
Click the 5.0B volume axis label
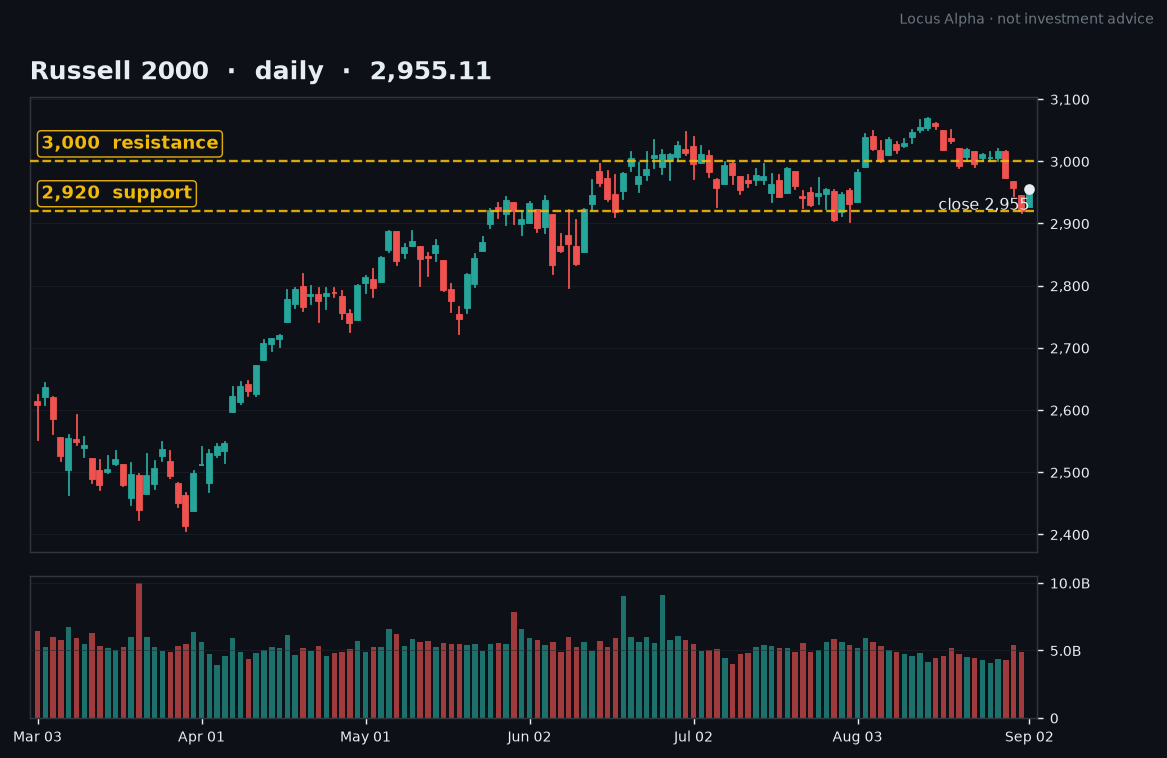1066,652
